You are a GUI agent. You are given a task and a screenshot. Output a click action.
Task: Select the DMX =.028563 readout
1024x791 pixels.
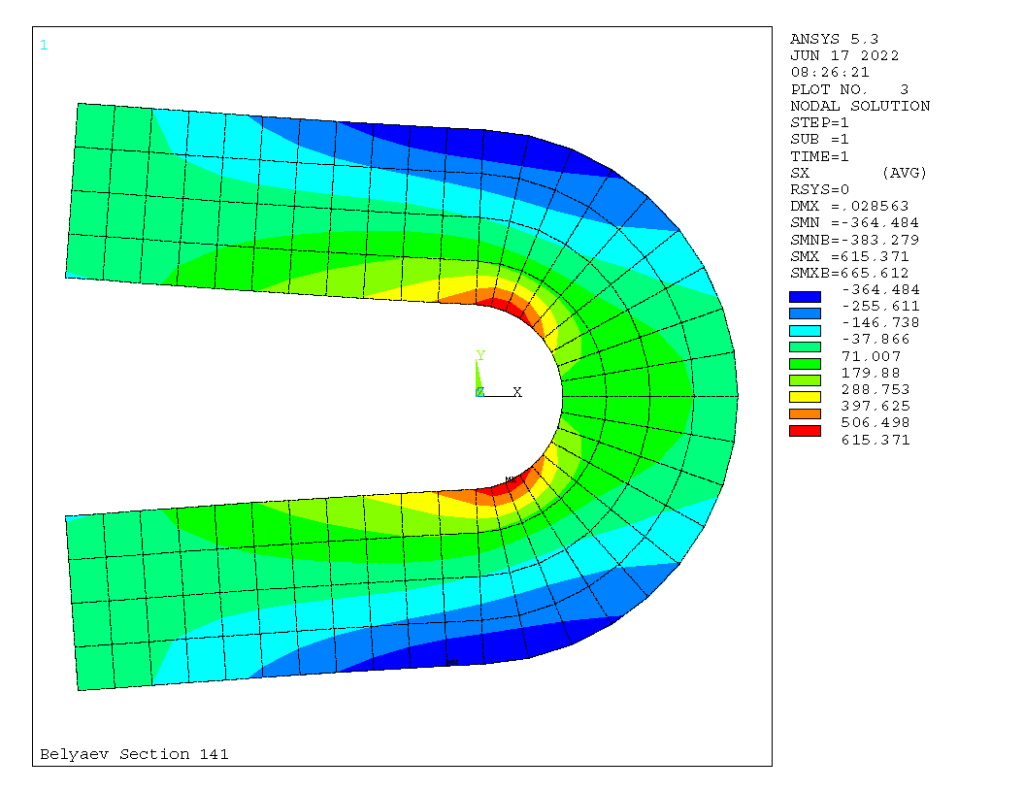[x=849, y=206]
